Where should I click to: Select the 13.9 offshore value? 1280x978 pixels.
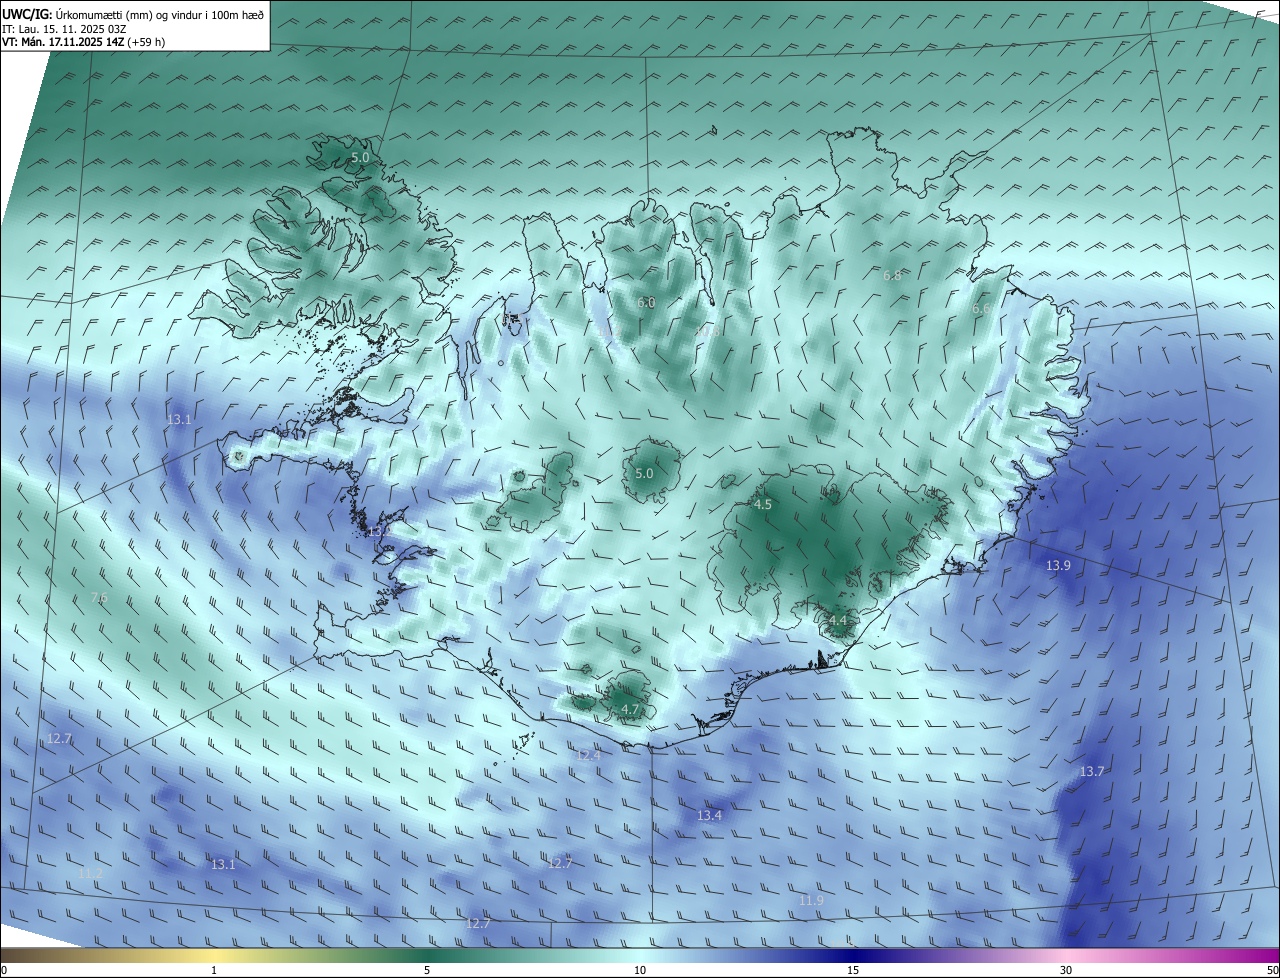1058,566
